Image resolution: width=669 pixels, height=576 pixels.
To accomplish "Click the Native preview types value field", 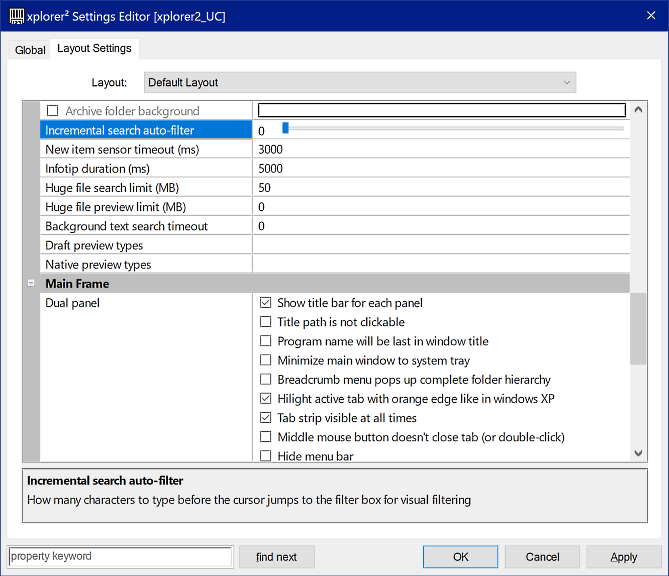I will 442,265.
